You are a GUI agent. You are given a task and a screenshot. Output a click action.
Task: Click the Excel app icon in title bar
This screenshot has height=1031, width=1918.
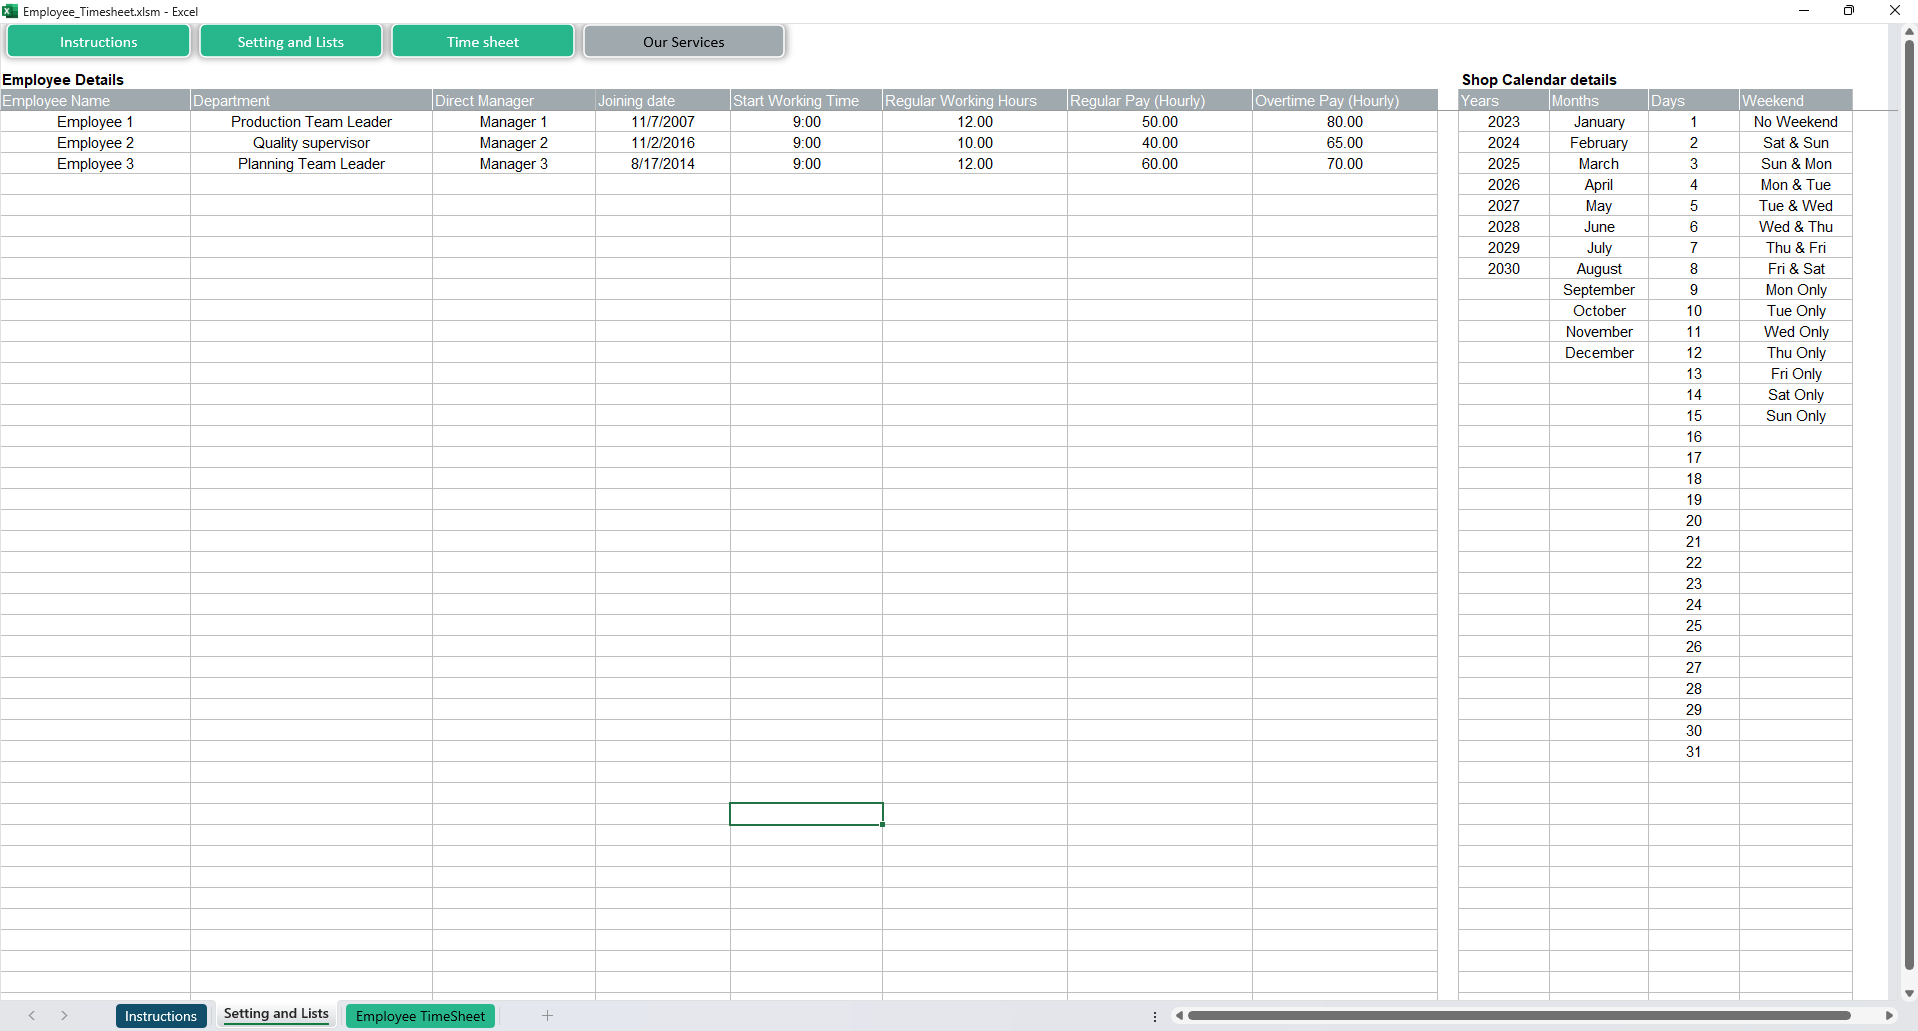click(10, 11)
